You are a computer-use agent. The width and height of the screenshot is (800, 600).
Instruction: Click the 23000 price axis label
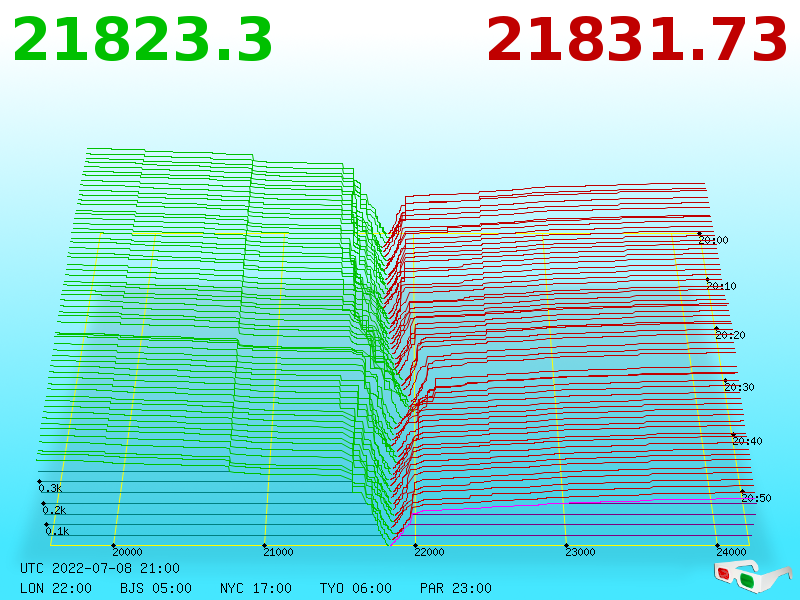pos(580,552)
